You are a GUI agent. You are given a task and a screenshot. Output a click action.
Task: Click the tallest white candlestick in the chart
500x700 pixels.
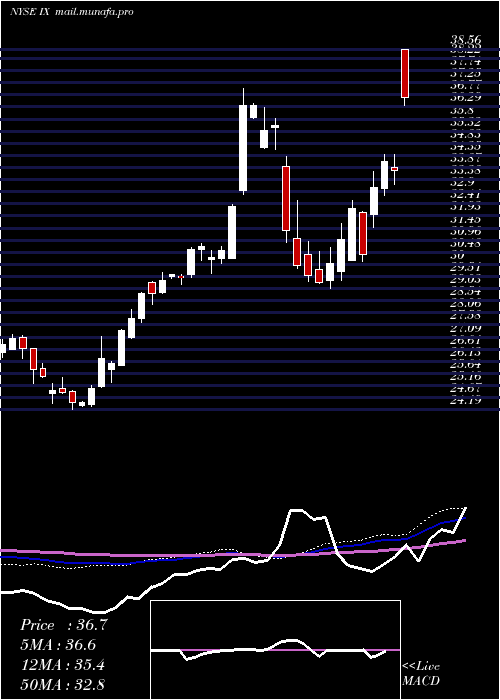pyautogui.click(x=243, y=148)
